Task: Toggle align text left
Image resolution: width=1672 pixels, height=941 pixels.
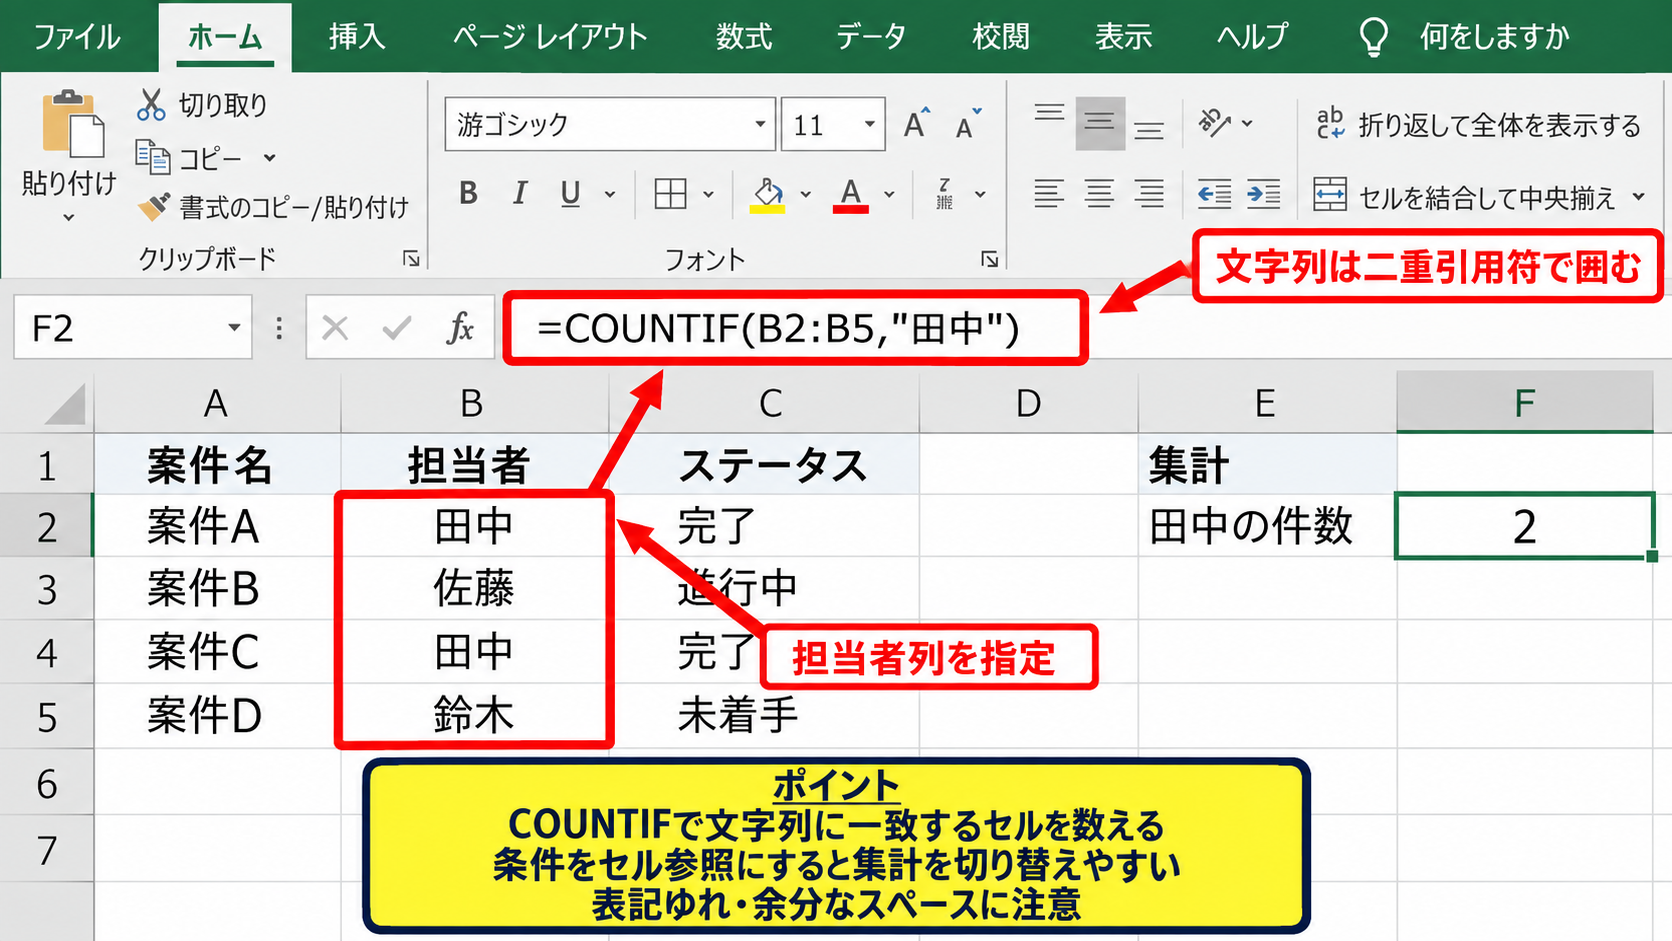Action: point(1049,194)
